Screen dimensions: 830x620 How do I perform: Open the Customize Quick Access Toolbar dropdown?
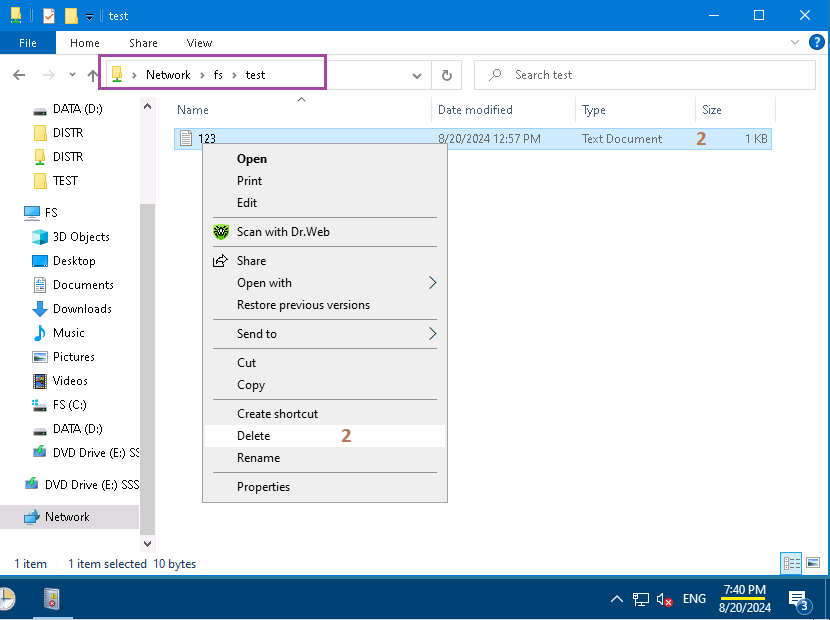[89, 16]
